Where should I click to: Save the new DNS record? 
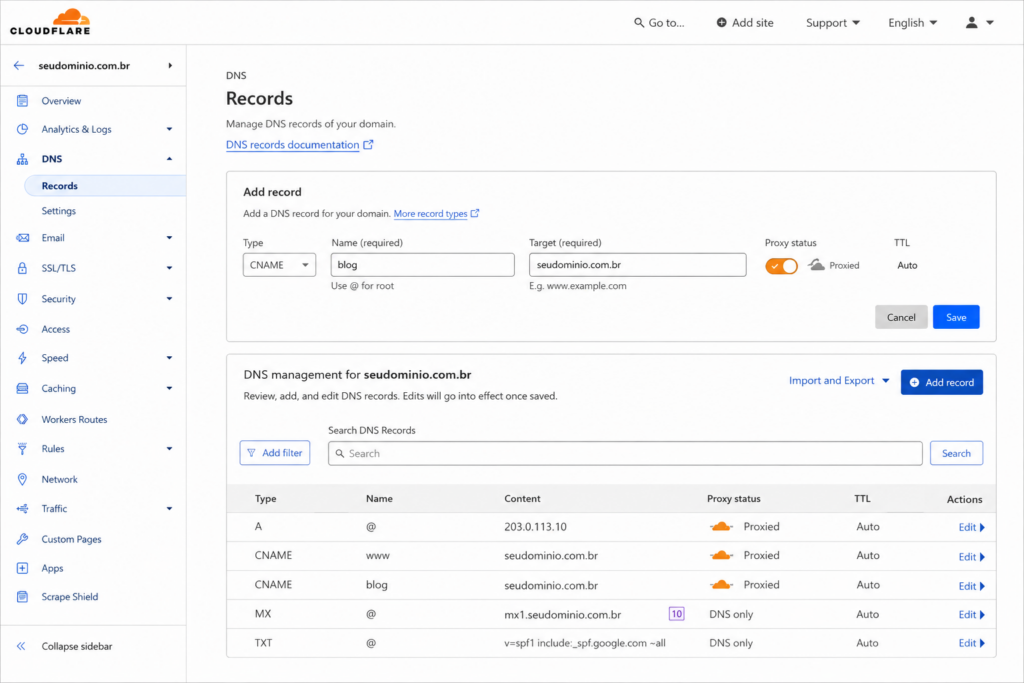956,317
